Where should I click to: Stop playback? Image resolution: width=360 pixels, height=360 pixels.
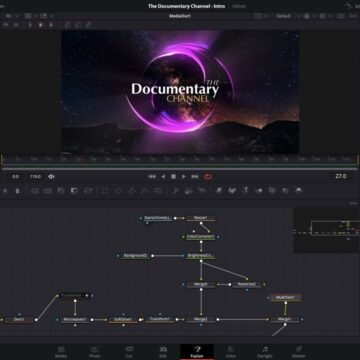pos(173,177)
